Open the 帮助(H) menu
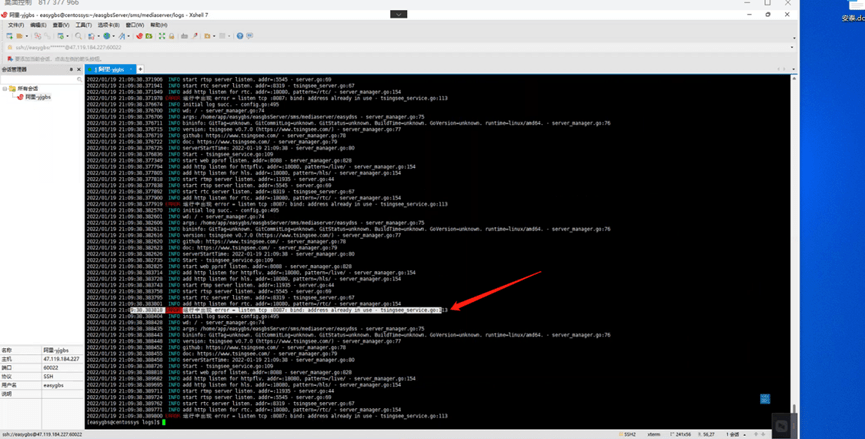Screen dimensions: 865x439 [x=158, y=25]
